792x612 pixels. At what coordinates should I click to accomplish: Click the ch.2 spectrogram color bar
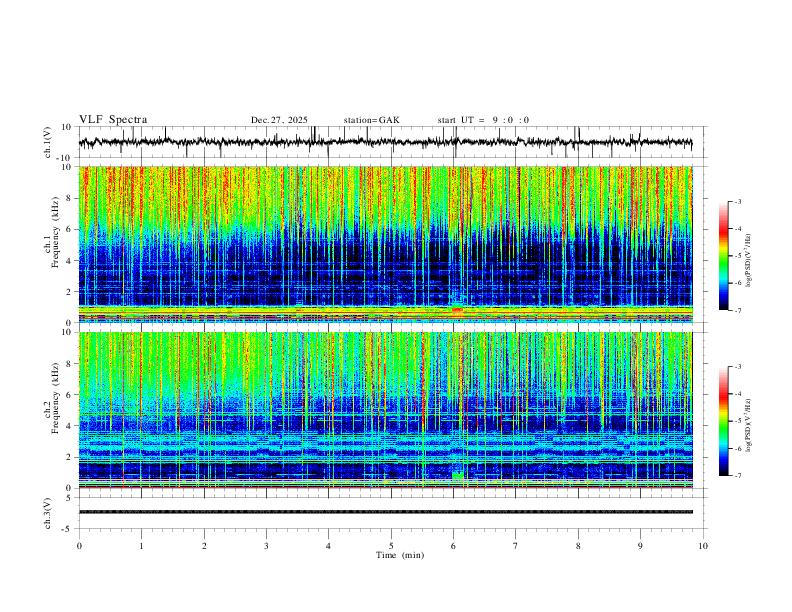[723, 421]
